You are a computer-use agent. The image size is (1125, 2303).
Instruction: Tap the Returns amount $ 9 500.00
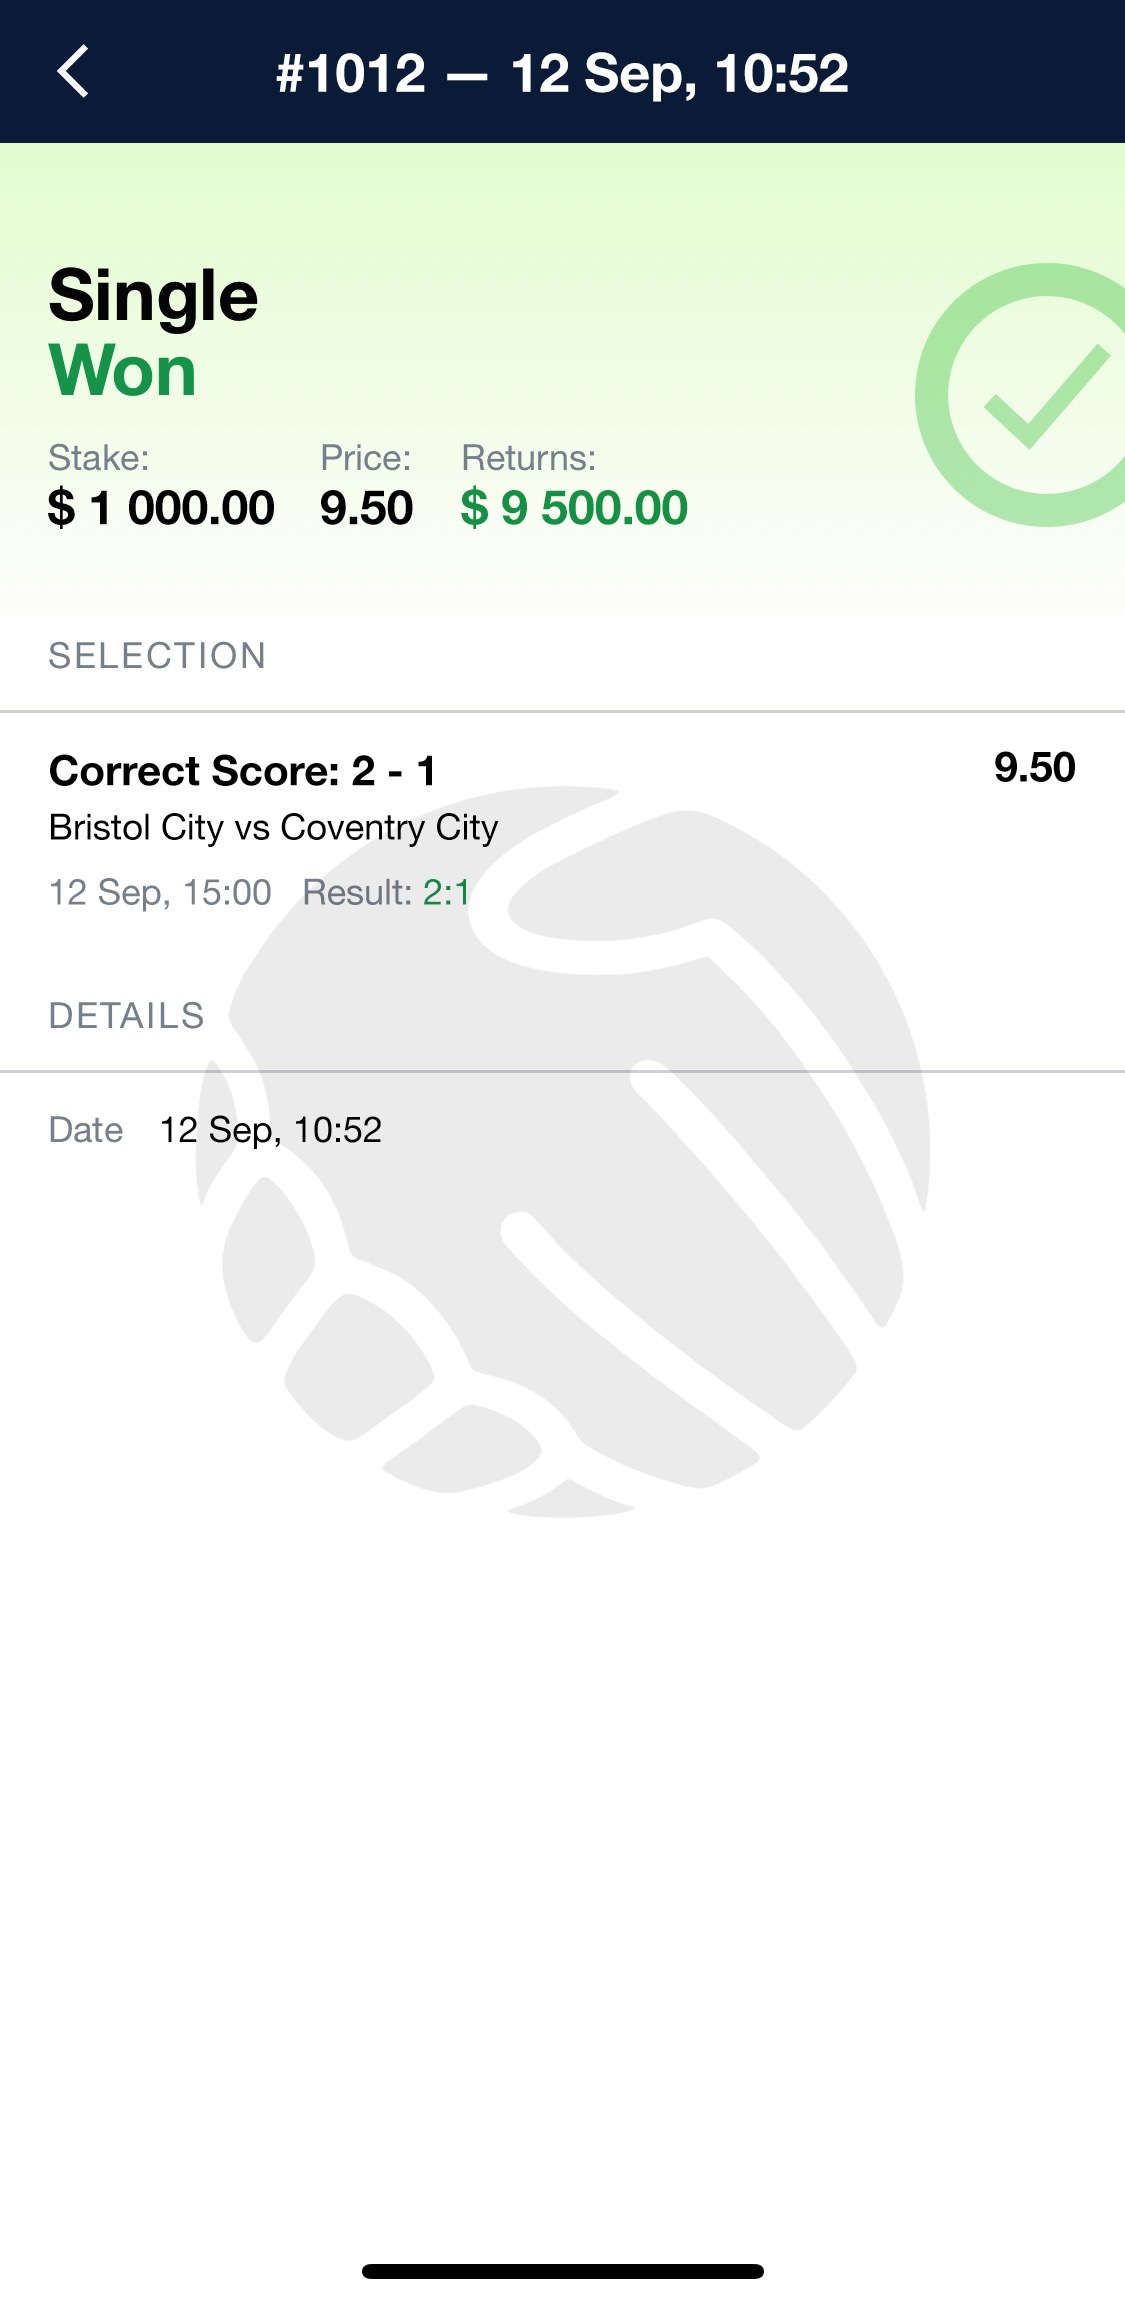574,508
